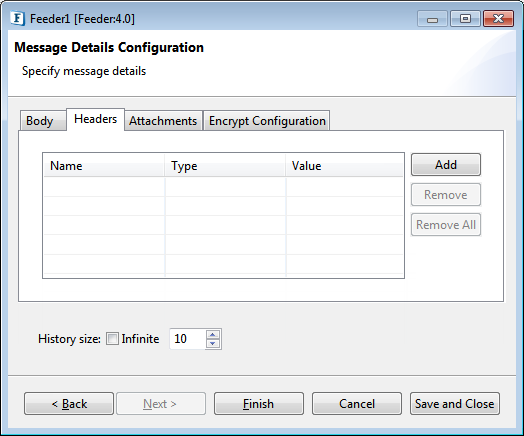Click the Finish button
The image size is (524, 436).
click(x=259, y=404)
